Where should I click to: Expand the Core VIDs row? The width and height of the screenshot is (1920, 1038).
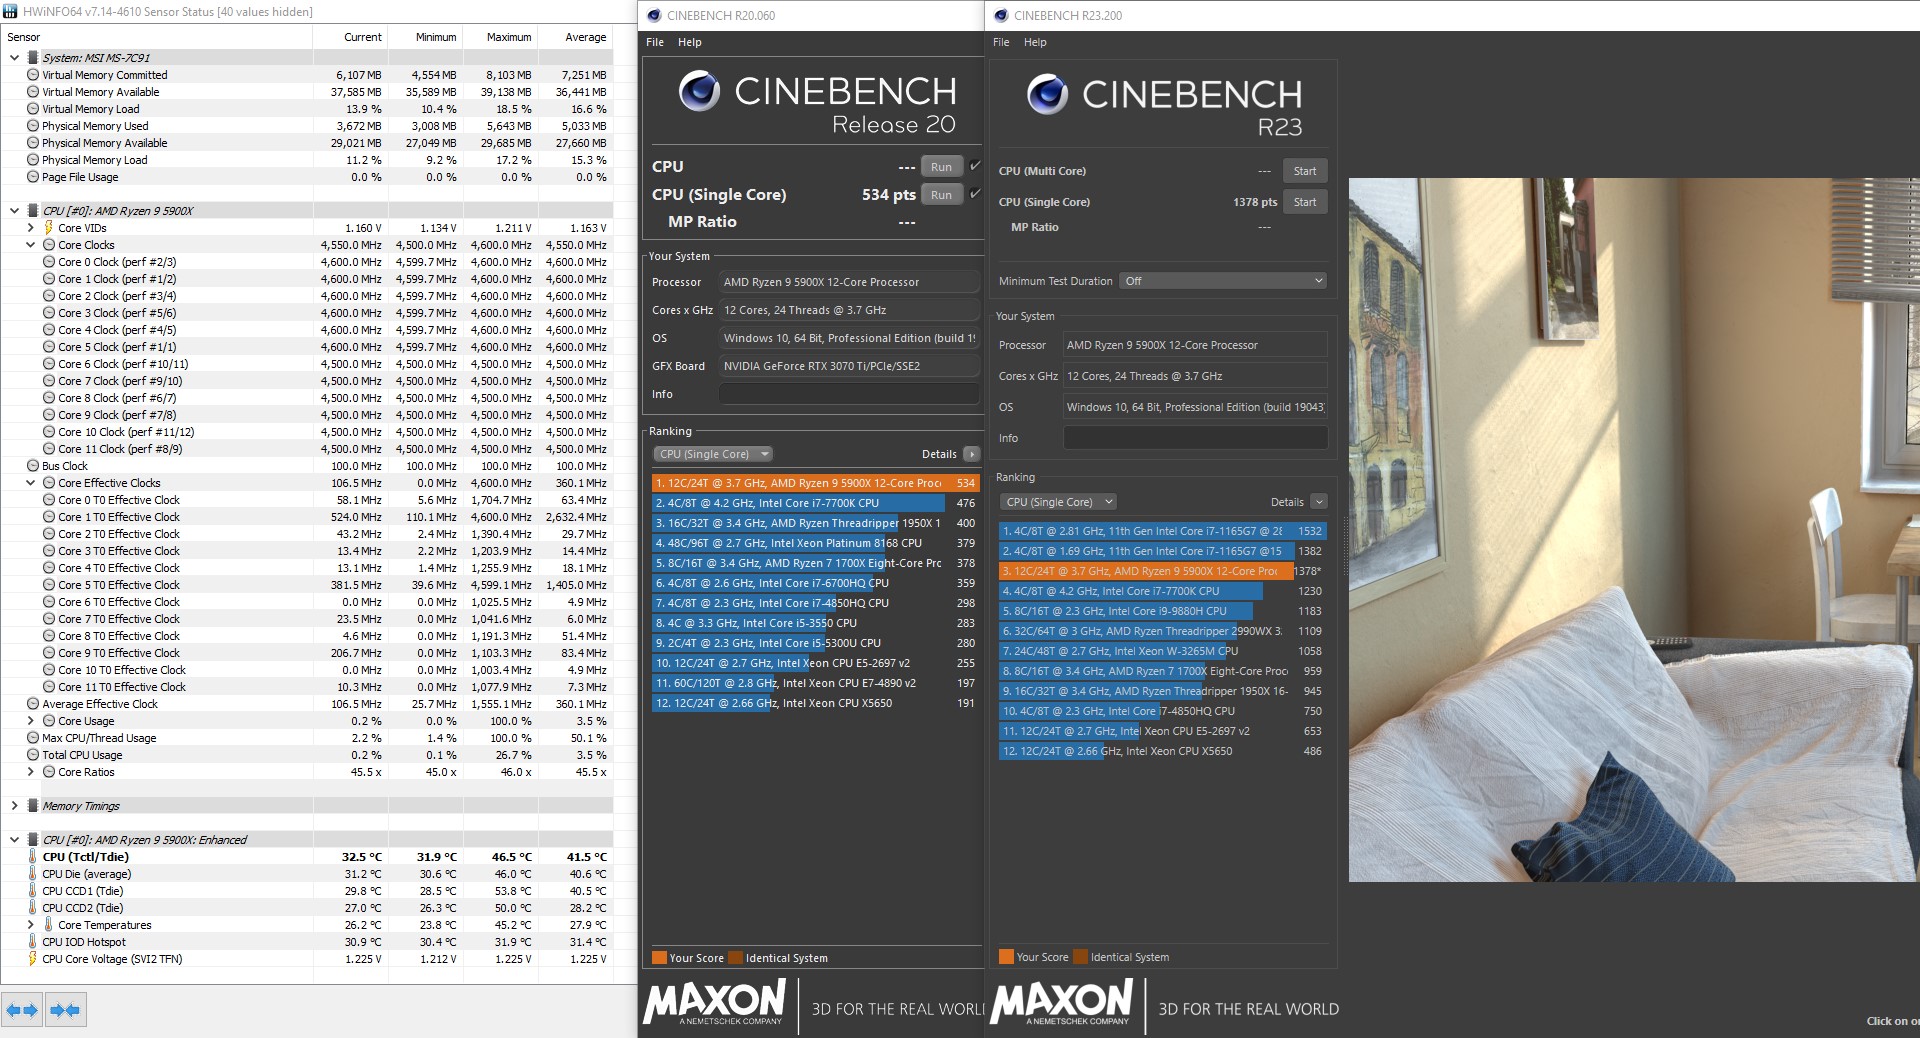click(x=30, y=228)
